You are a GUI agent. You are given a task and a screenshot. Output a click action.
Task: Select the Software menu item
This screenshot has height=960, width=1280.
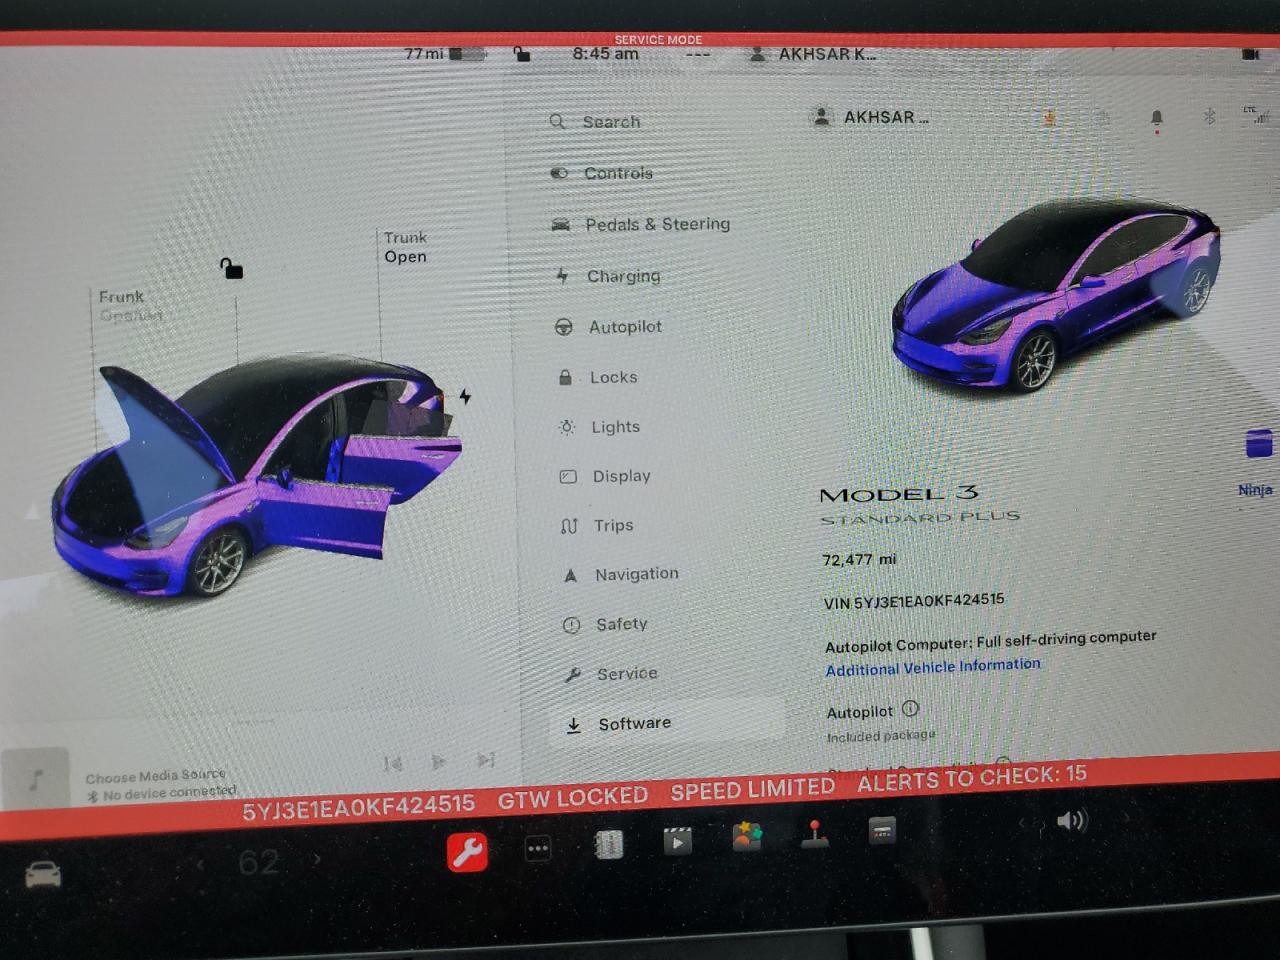pos(668,723)
